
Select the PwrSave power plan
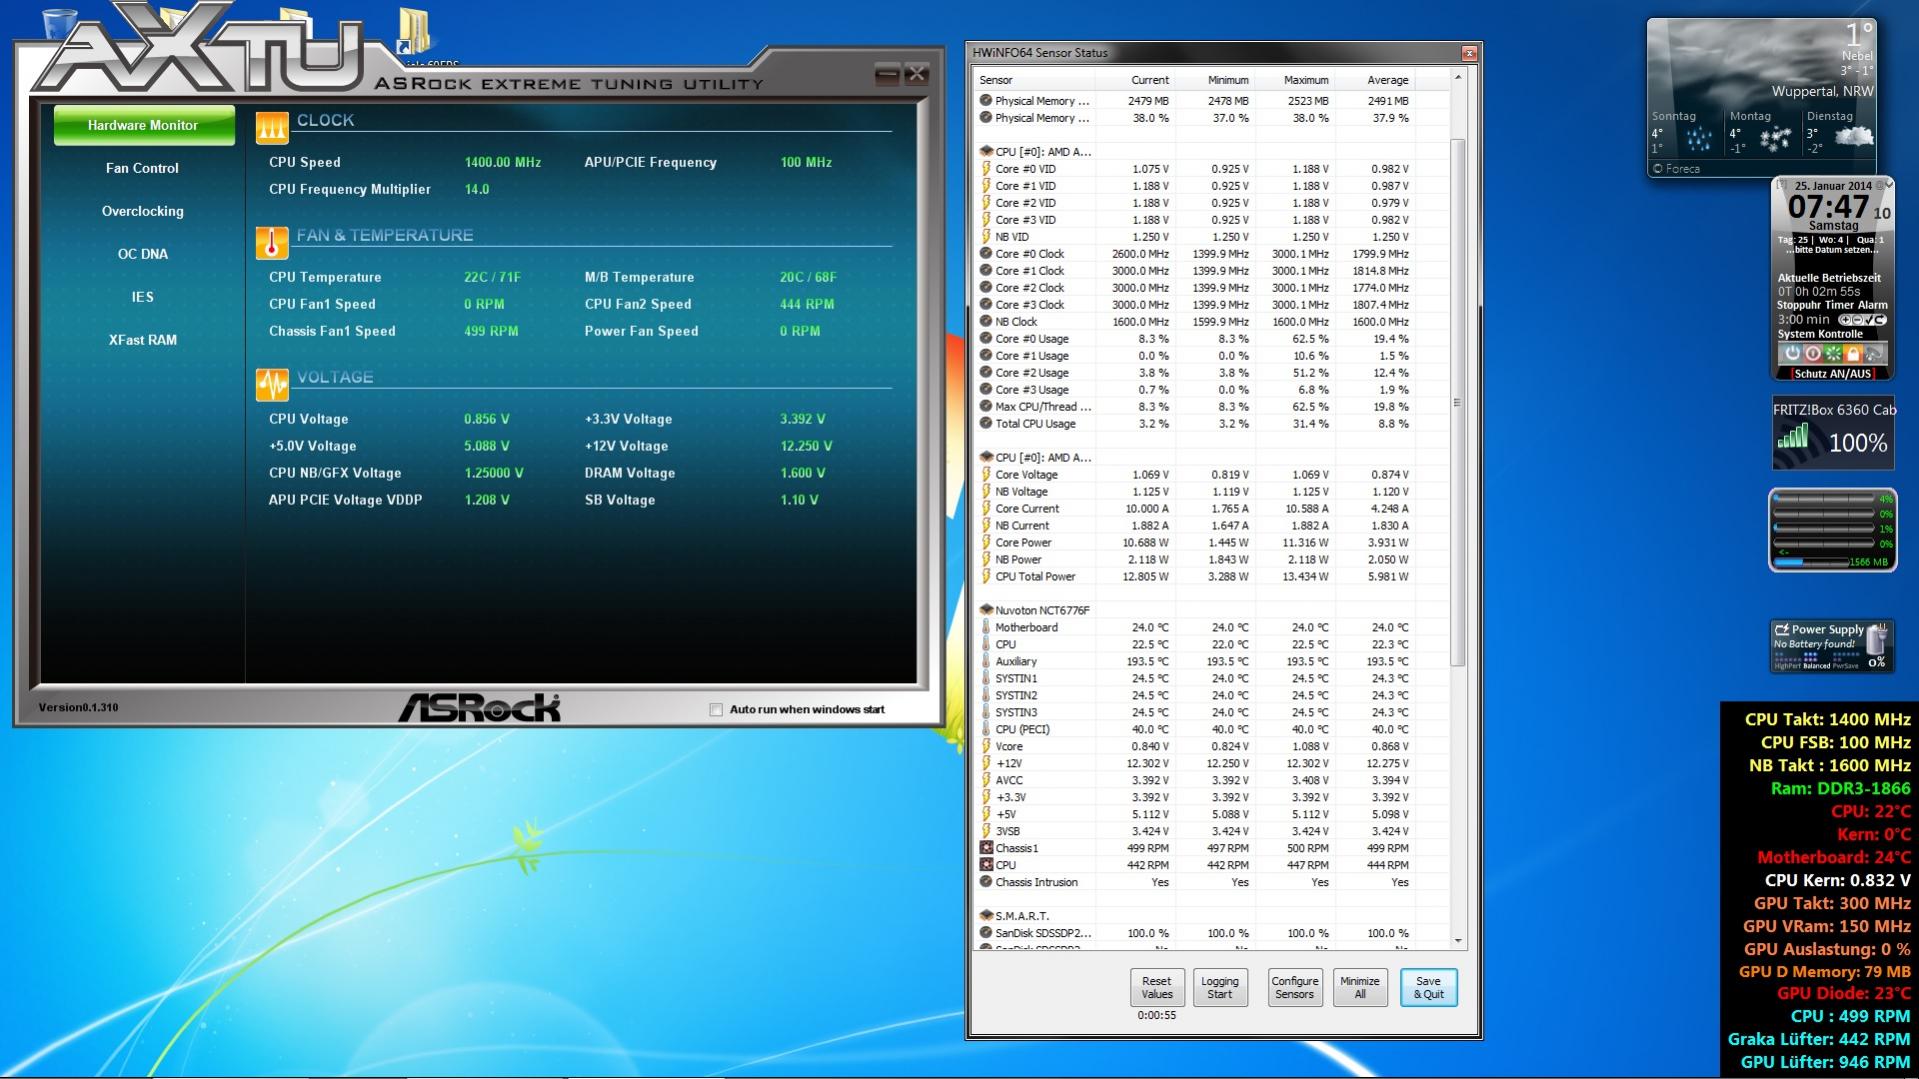click(1845, 666)
